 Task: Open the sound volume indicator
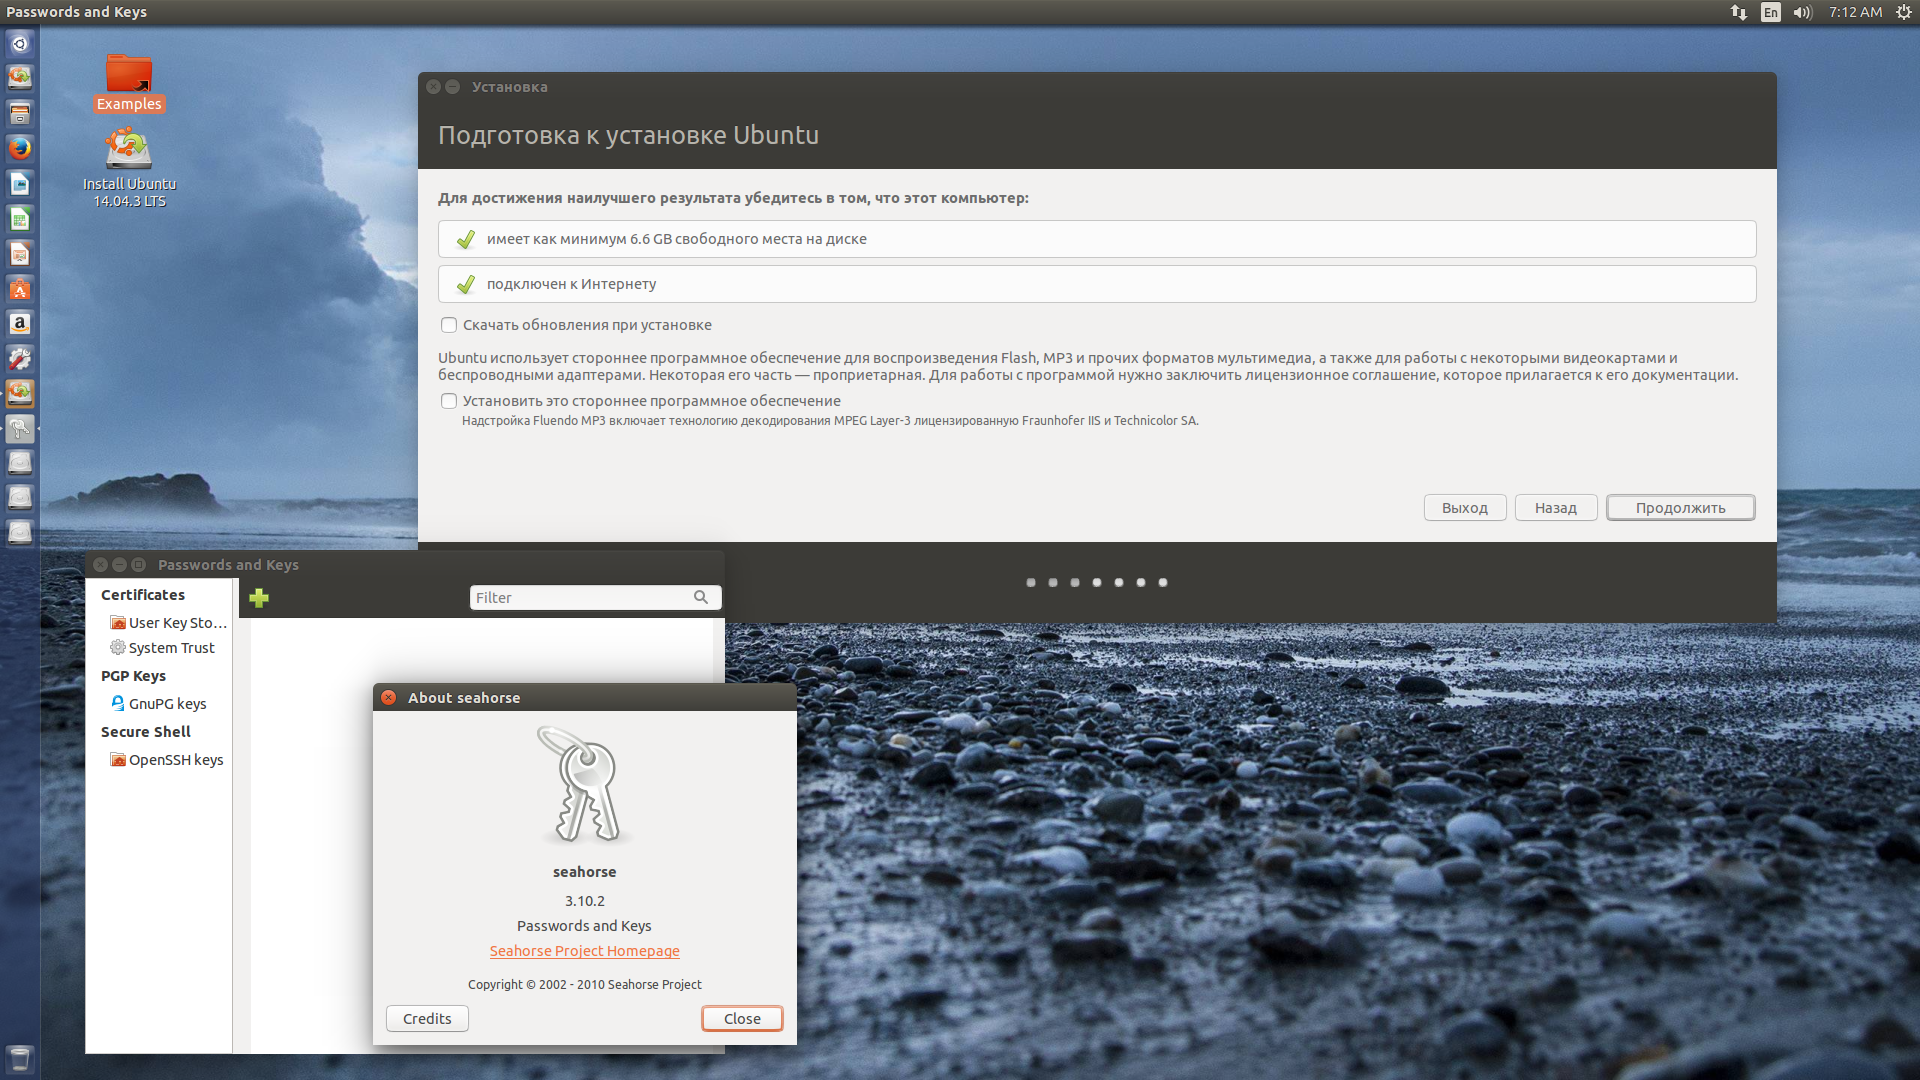[x=1803, y=12]
